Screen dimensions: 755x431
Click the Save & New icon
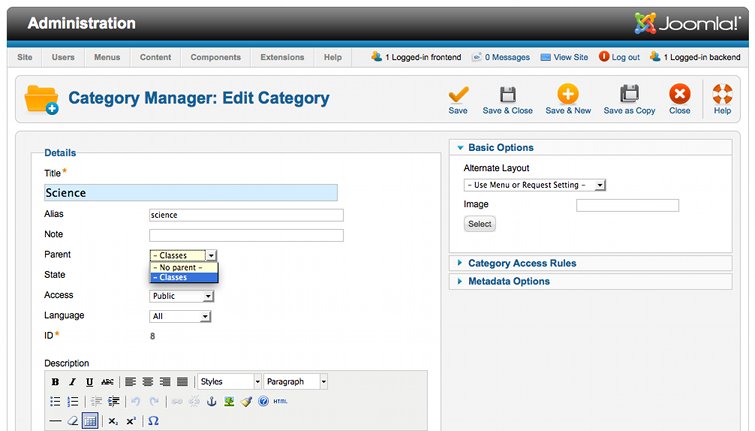tap(568, 95)
